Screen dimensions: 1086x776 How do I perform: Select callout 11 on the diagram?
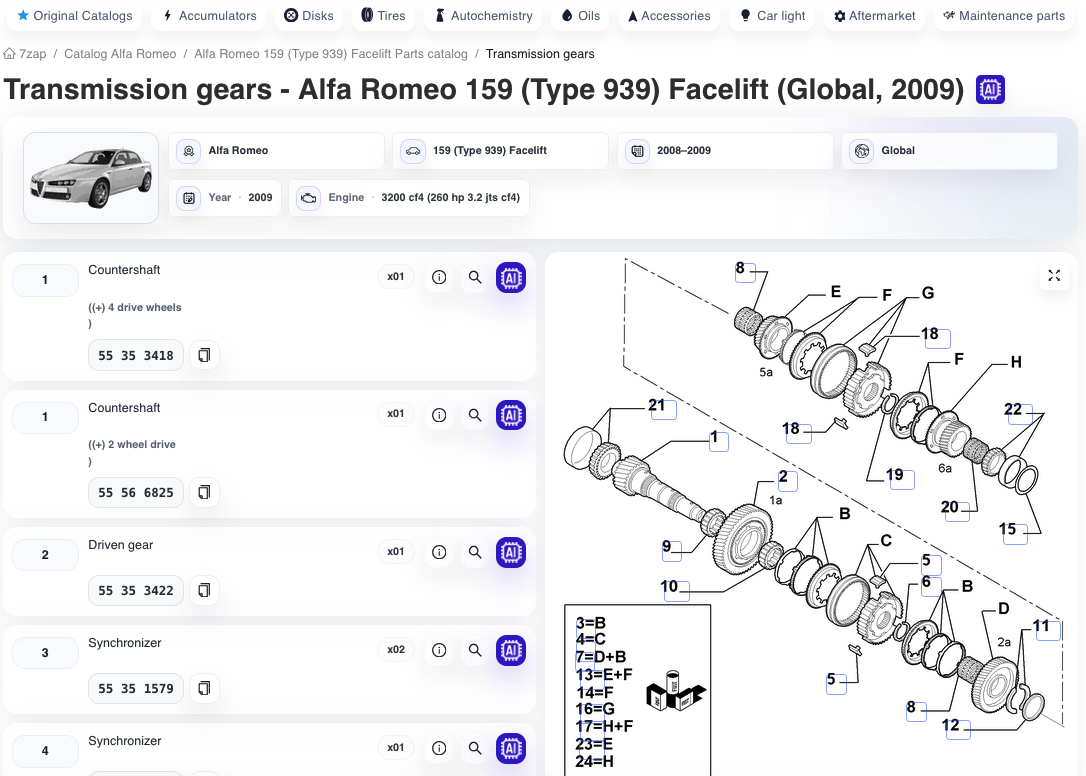pyautogui.click(x=1047, y=628)
